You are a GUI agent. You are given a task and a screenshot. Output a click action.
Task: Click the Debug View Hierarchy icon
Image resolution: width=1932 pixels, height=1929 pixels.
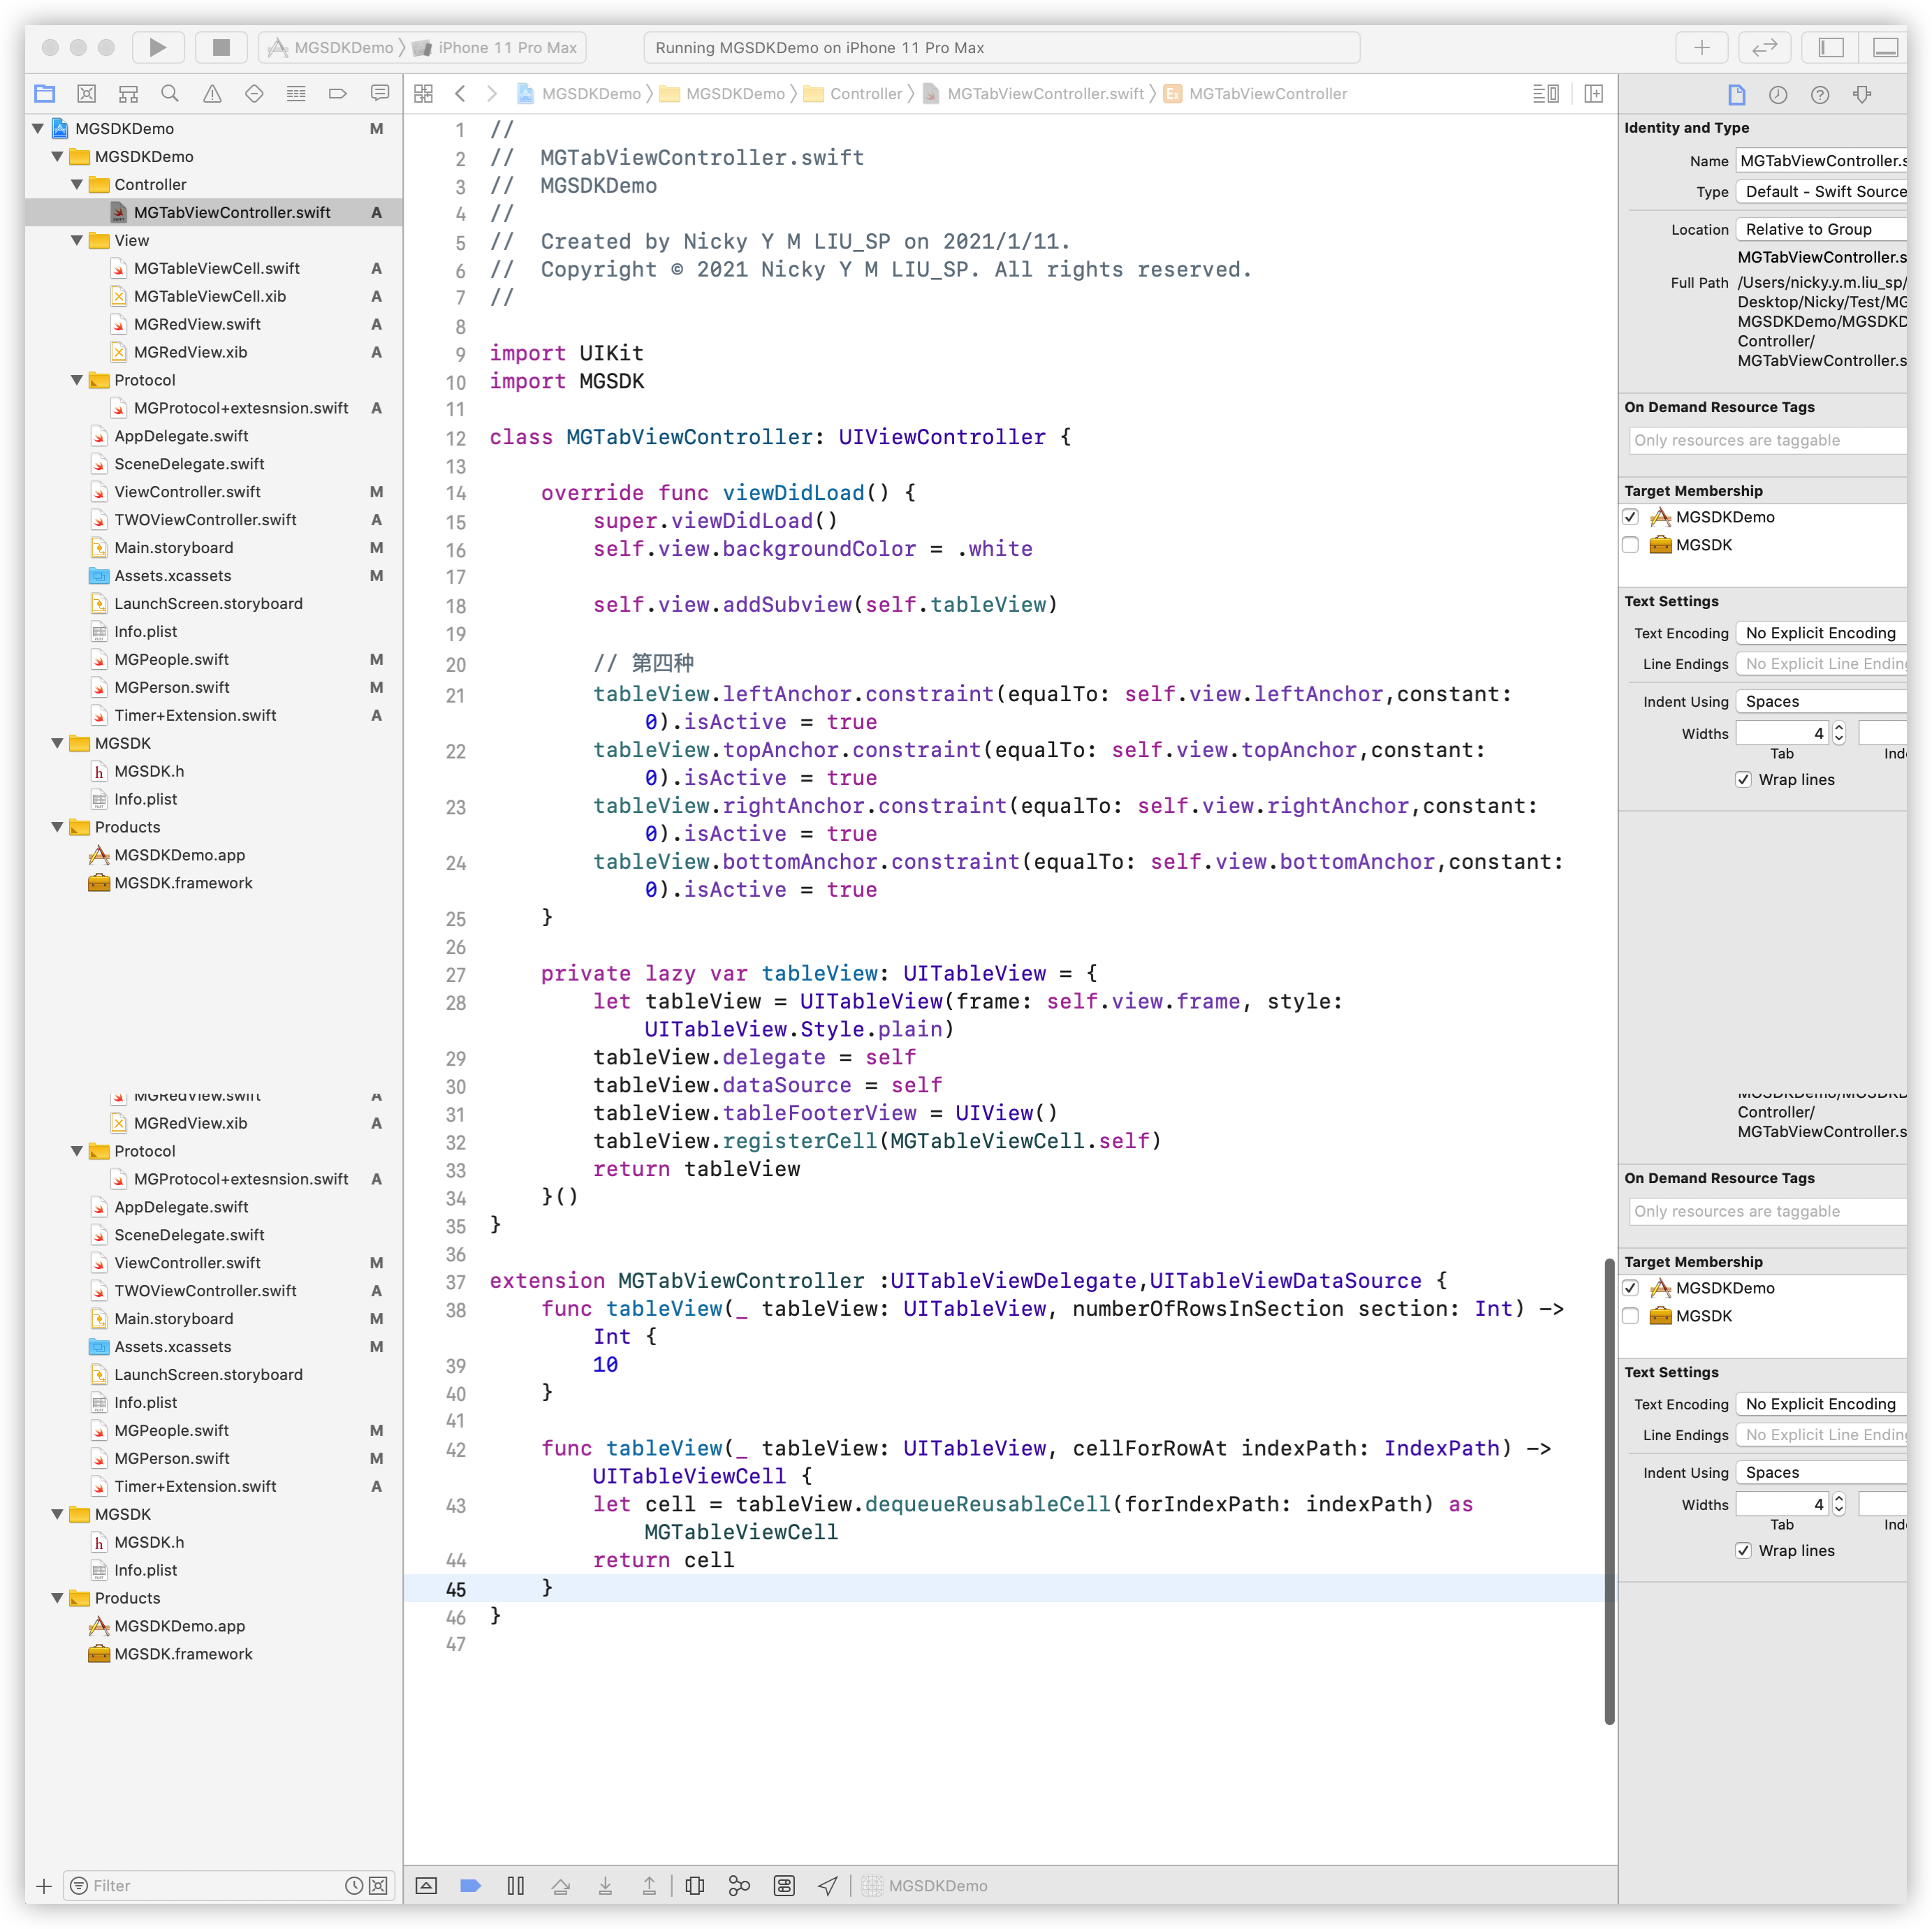coord(694,1885)
